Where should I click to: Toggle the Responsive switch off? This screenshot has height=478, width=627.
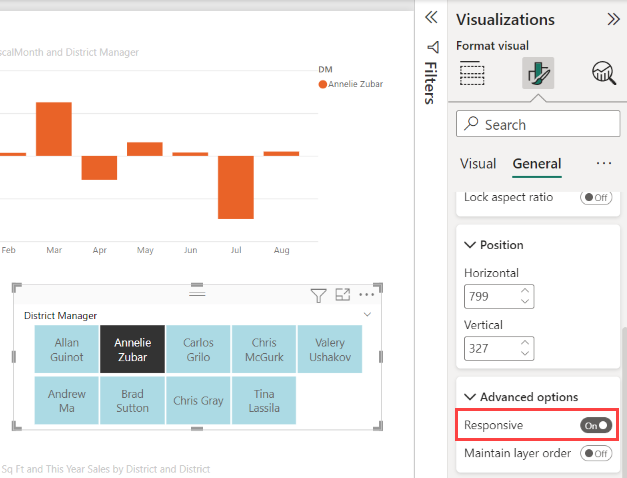coord(596,425)
